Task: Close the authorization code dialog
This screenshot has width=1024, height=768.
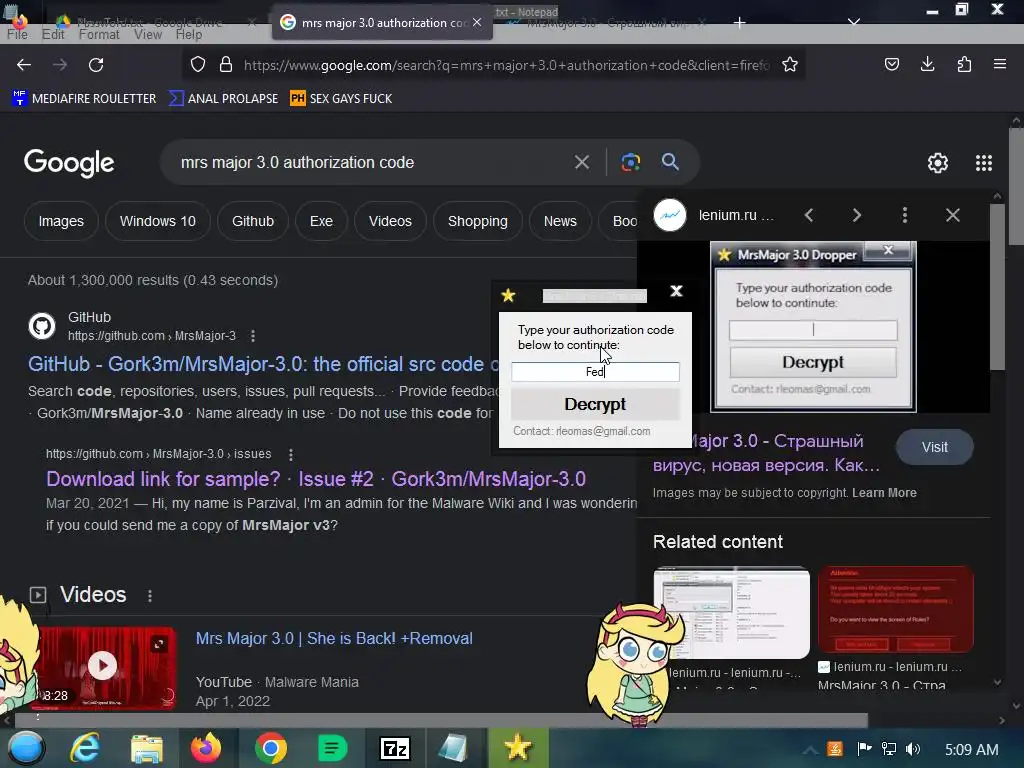Action: point(677,291)
